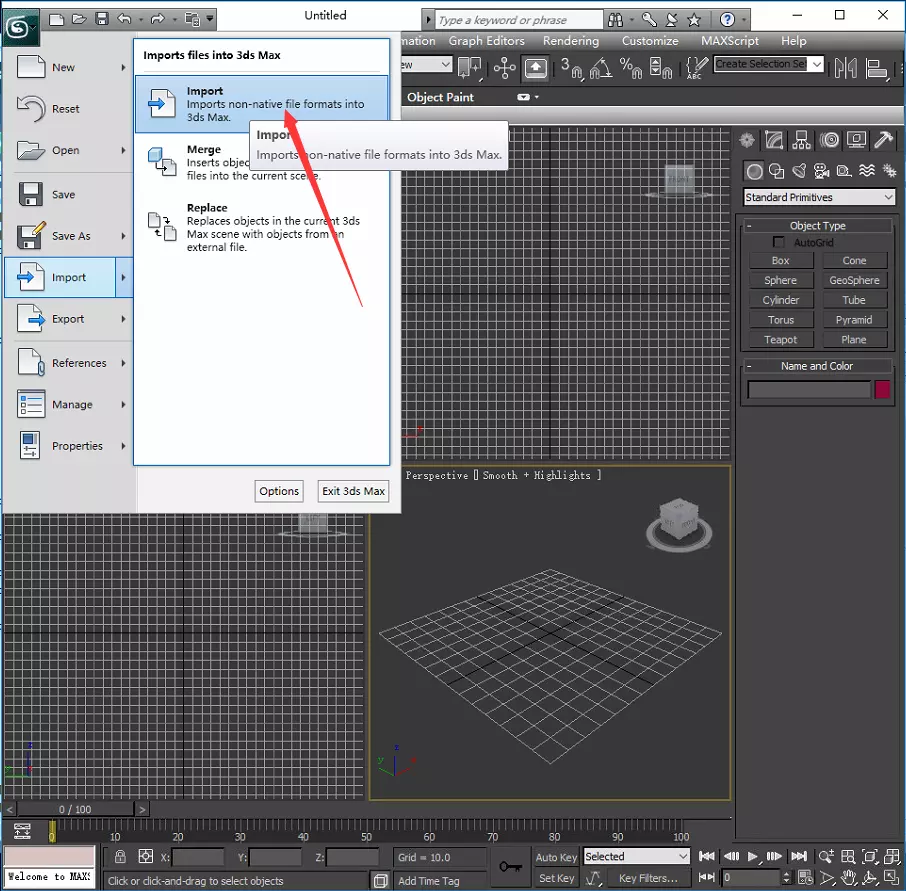Open the star Favorites icon in title bar
This screenshot has height=891, width=906.
(x=694, y=20)
